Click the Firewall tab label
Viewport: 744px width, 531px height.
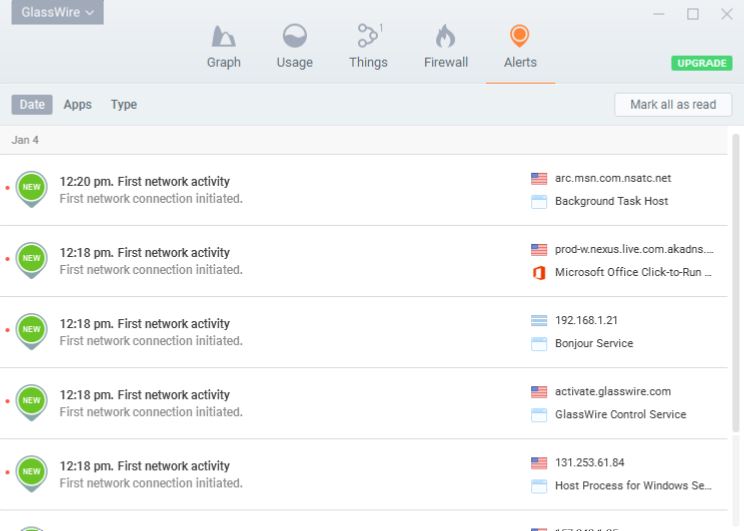446,62
